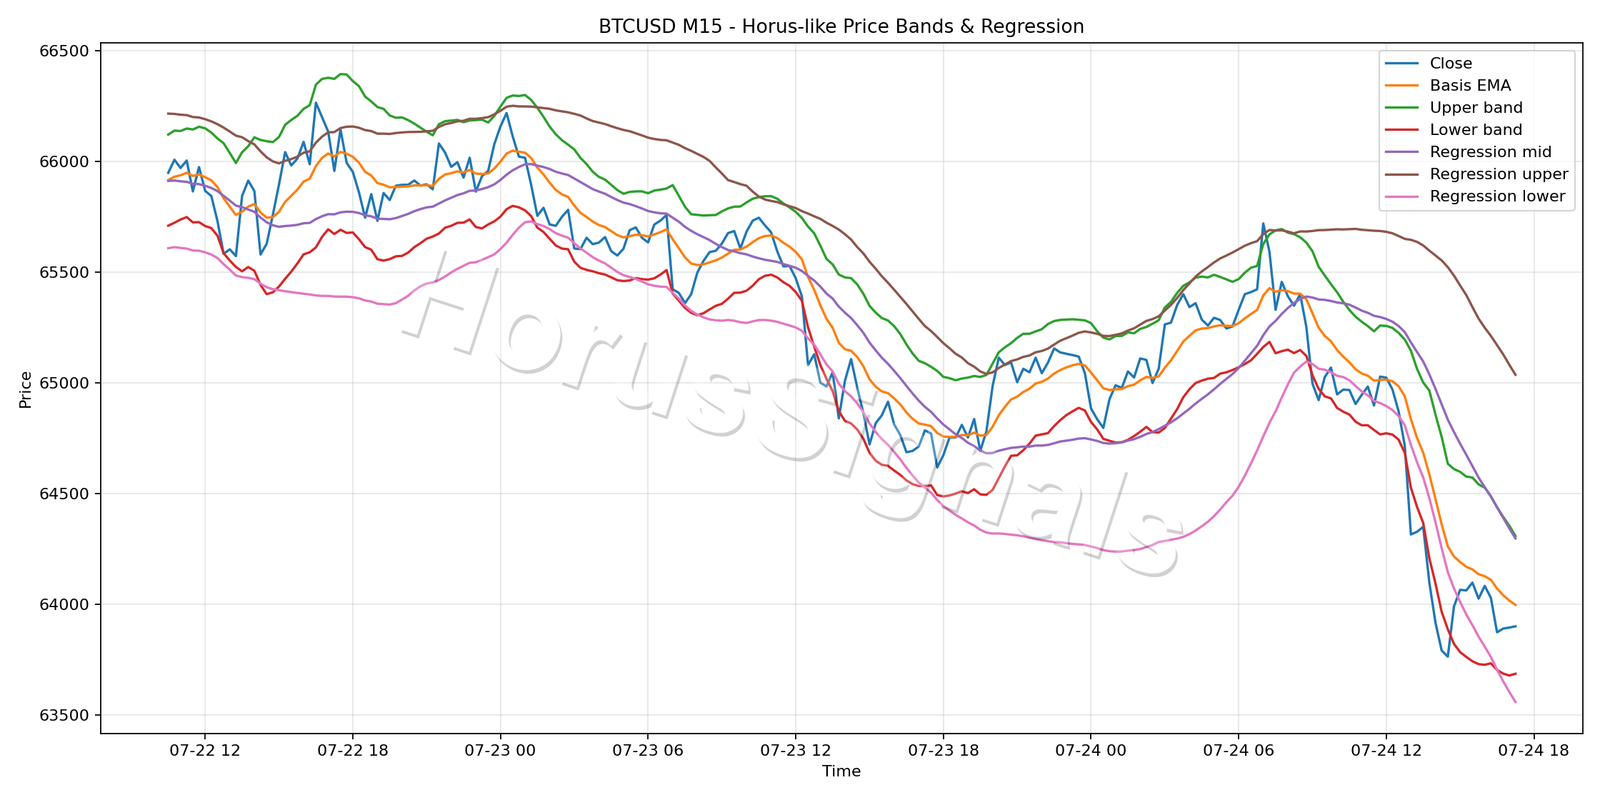The width and height of the screenshot is (1600, 800).
Task: Click the "07-24 12" time tick label
Action: click(1386, 750)
